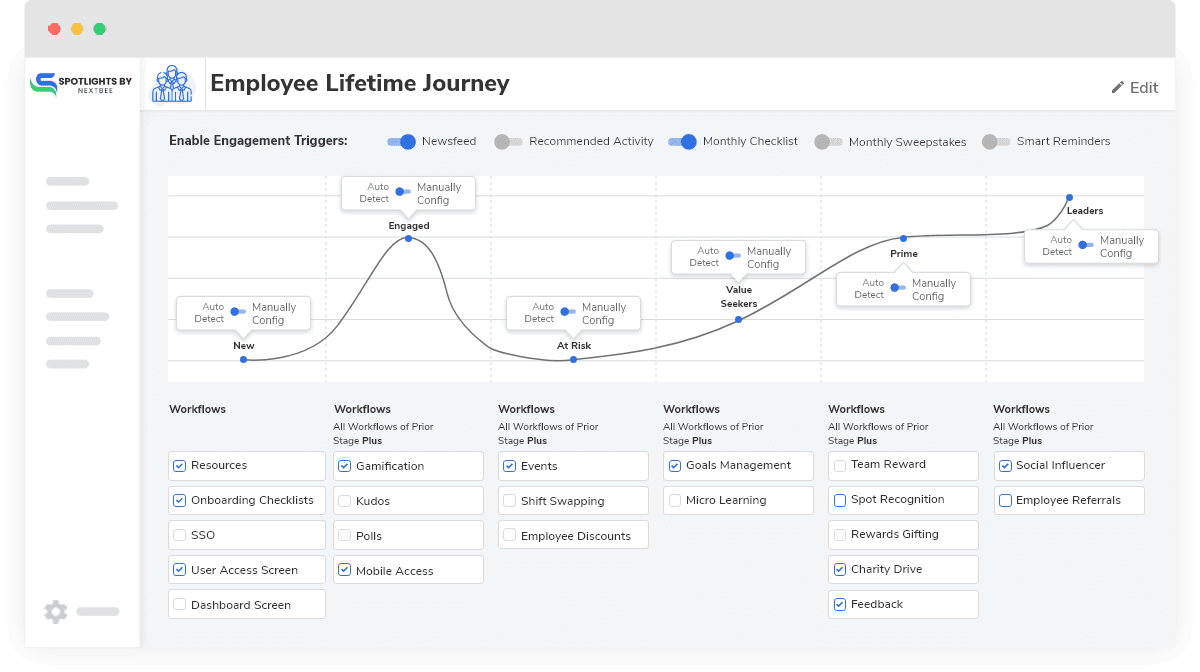Screen dimensions: 1200x672
Task: Click the Spotlights by NextBee logo
Action: coord(81,84)
